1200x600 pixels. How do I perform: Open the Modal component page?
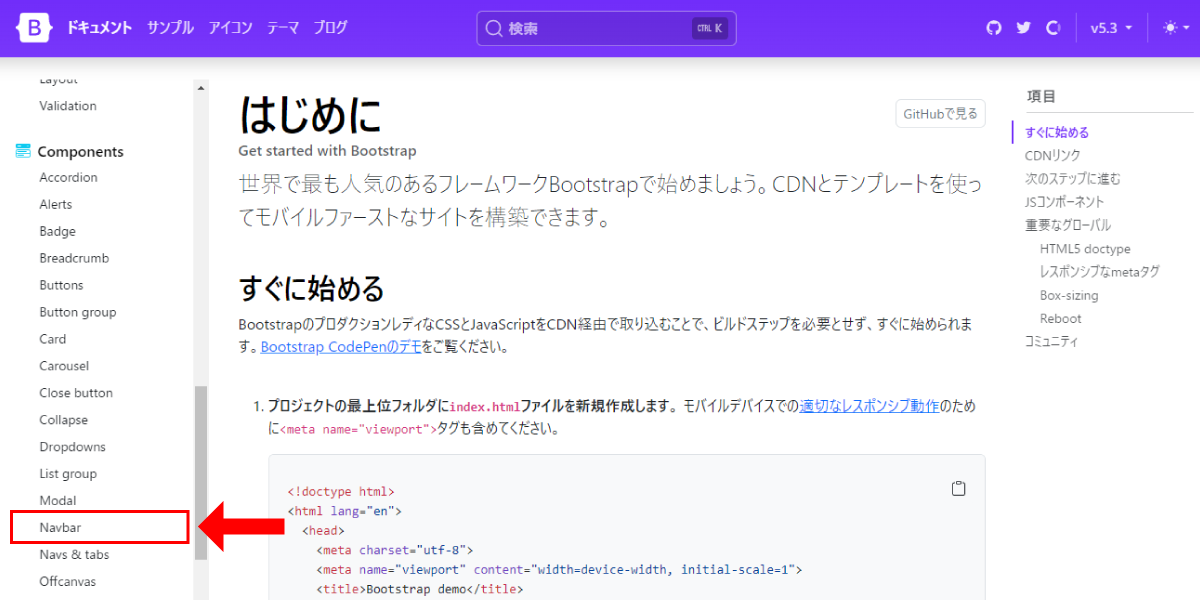58,502
